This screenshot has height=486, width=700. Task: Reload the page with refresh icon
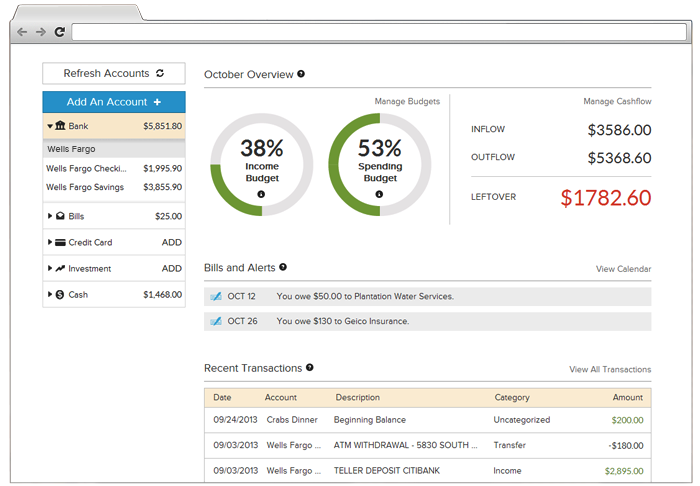tap(59, 32)
